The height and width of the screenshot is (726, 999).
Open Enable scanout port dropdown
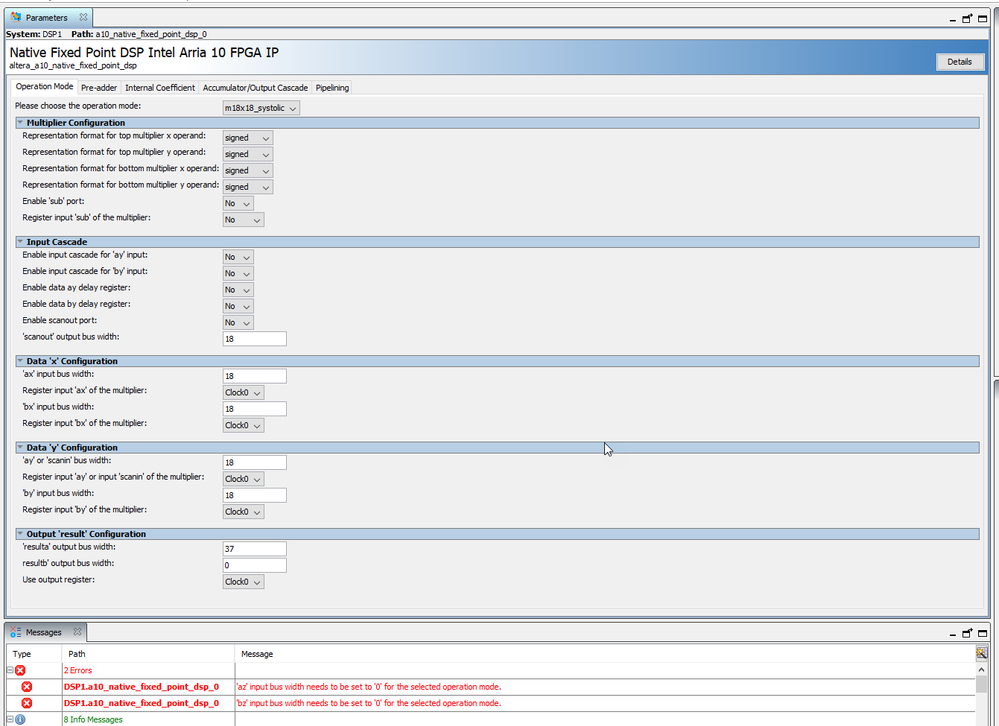(238, 323)
